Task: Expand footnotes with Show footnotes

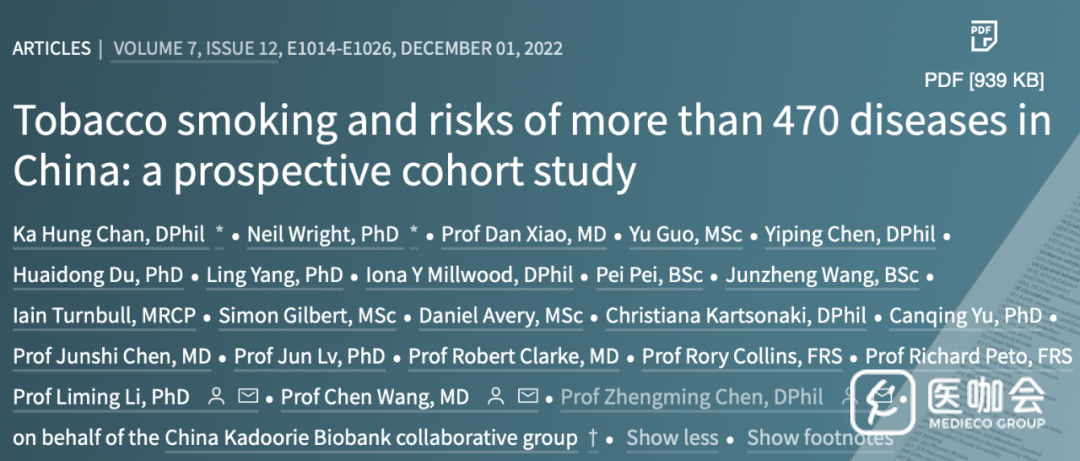Action: click(x=820, y=438)
